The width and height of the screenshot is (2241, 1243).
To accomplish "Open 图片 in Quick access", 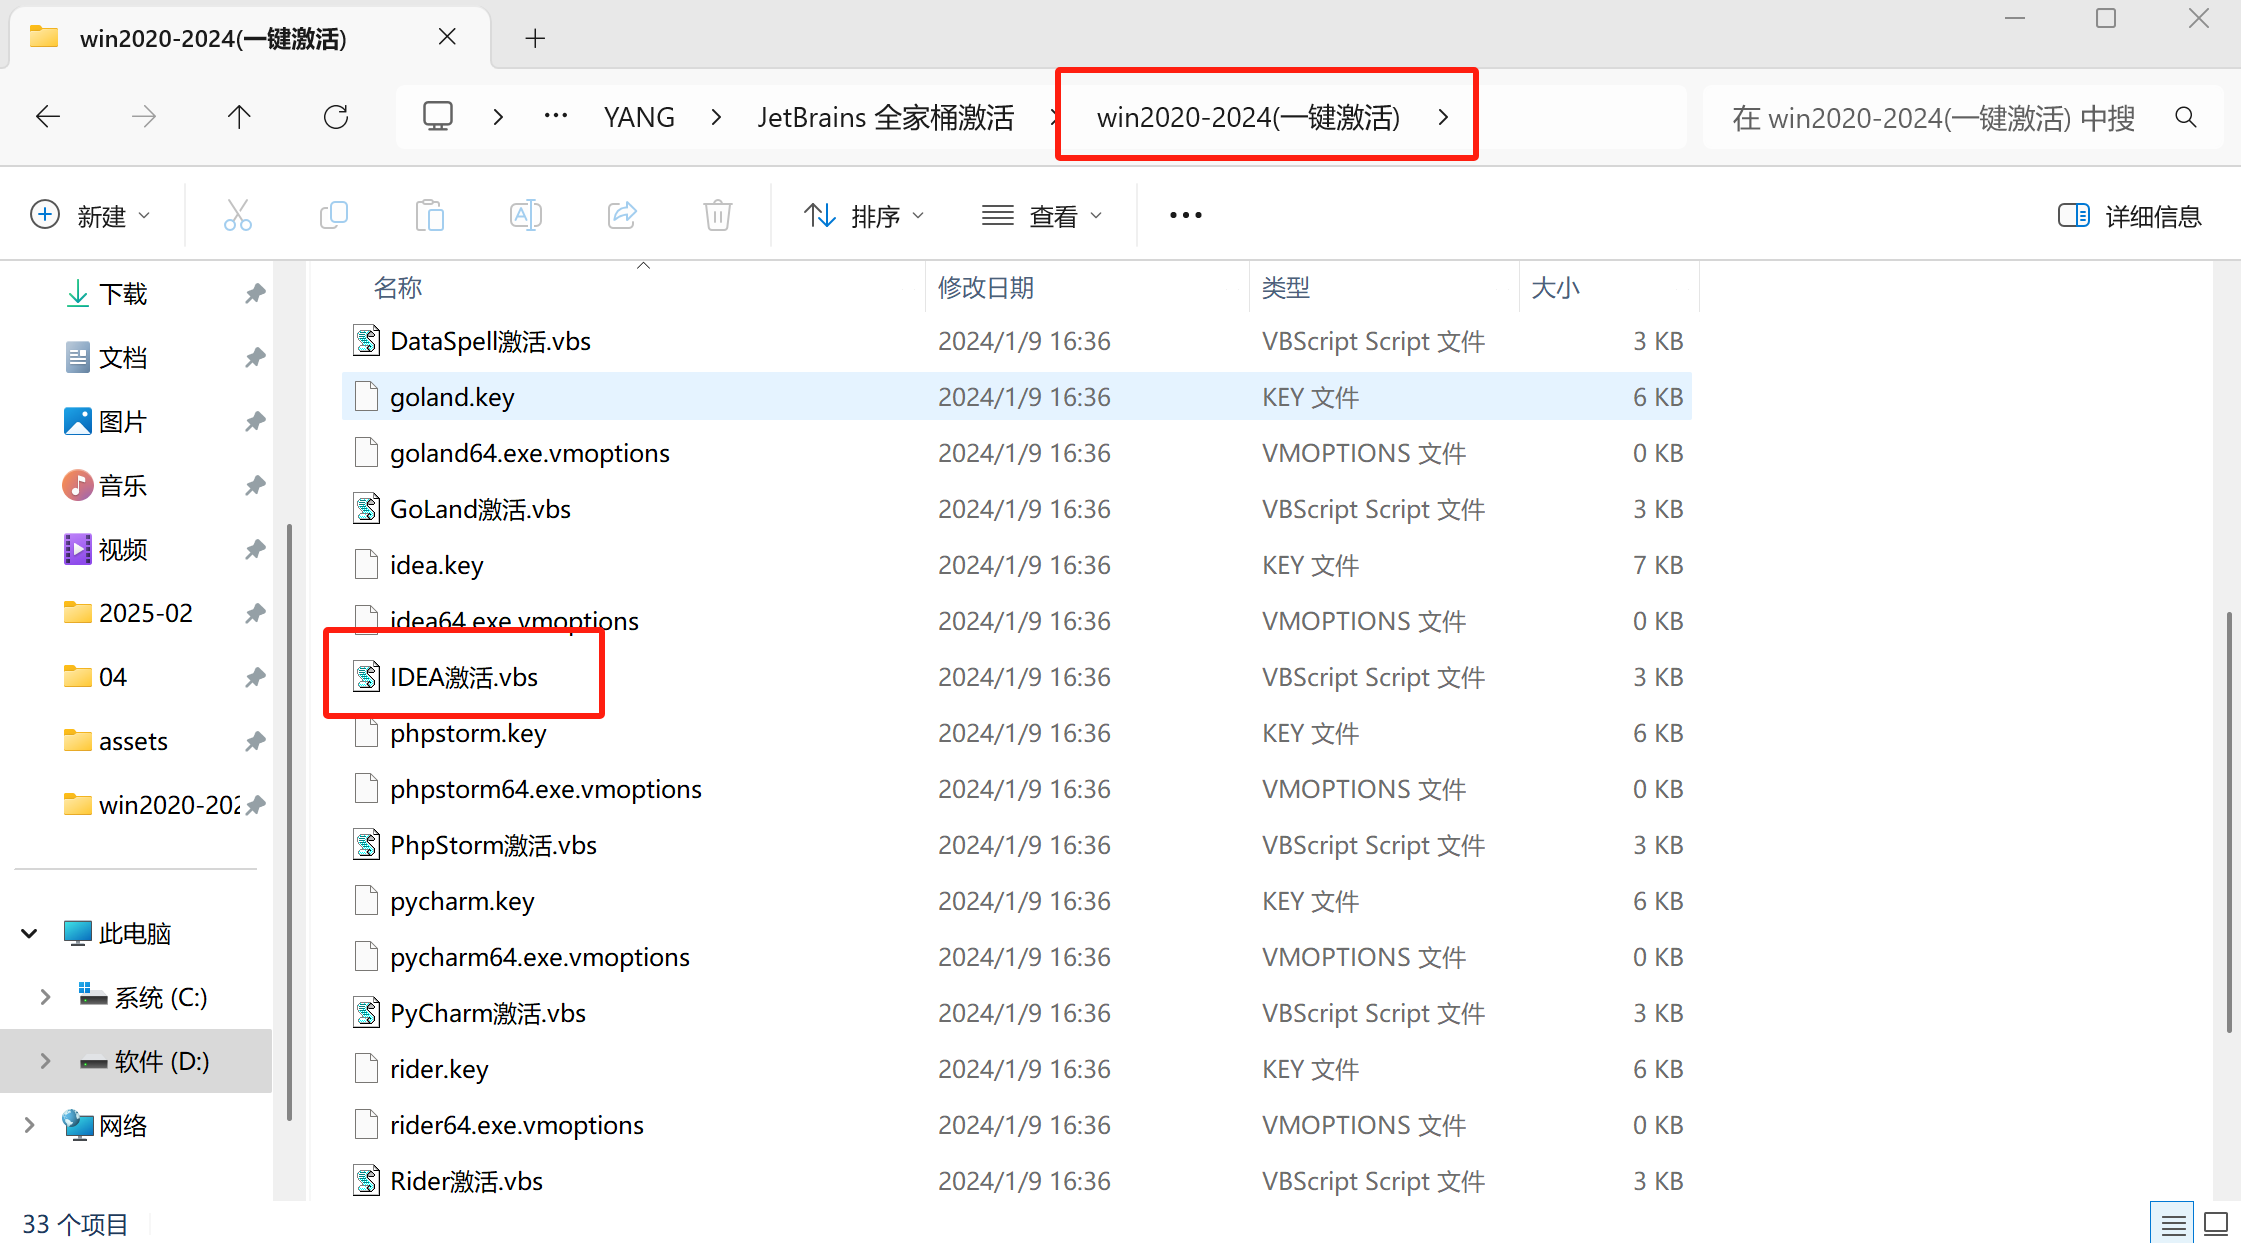I will 123,421.
